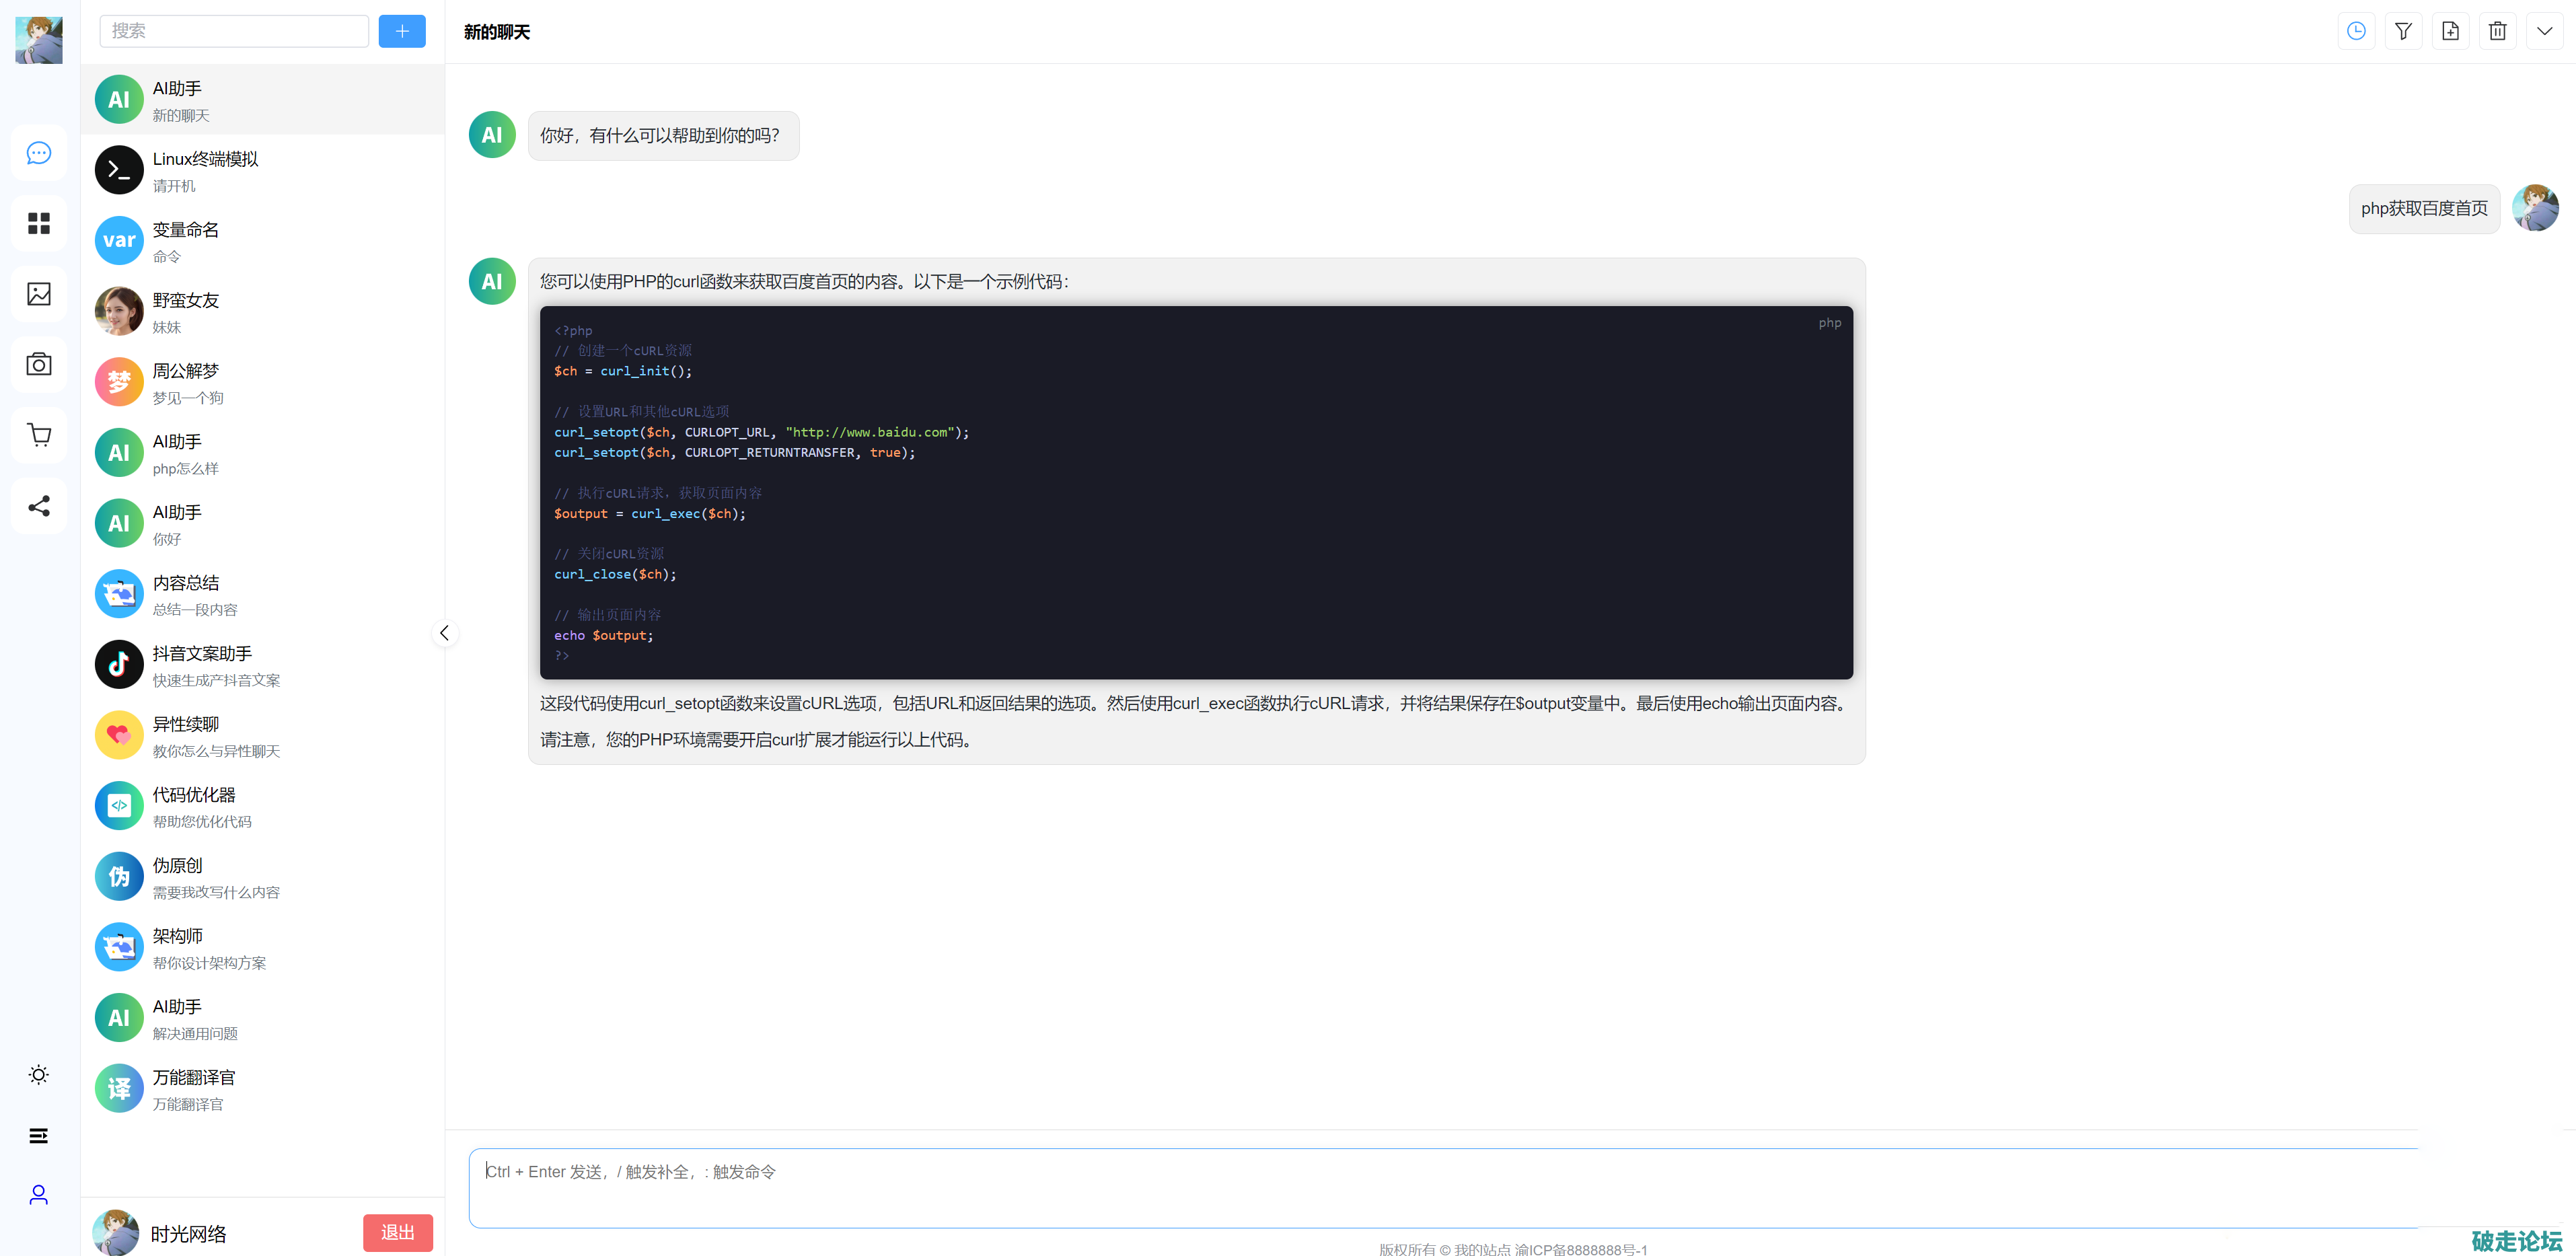The image size is (2576, 1256).
Task: Open the chat bubble sidebar icon
Action: [39, 153]
